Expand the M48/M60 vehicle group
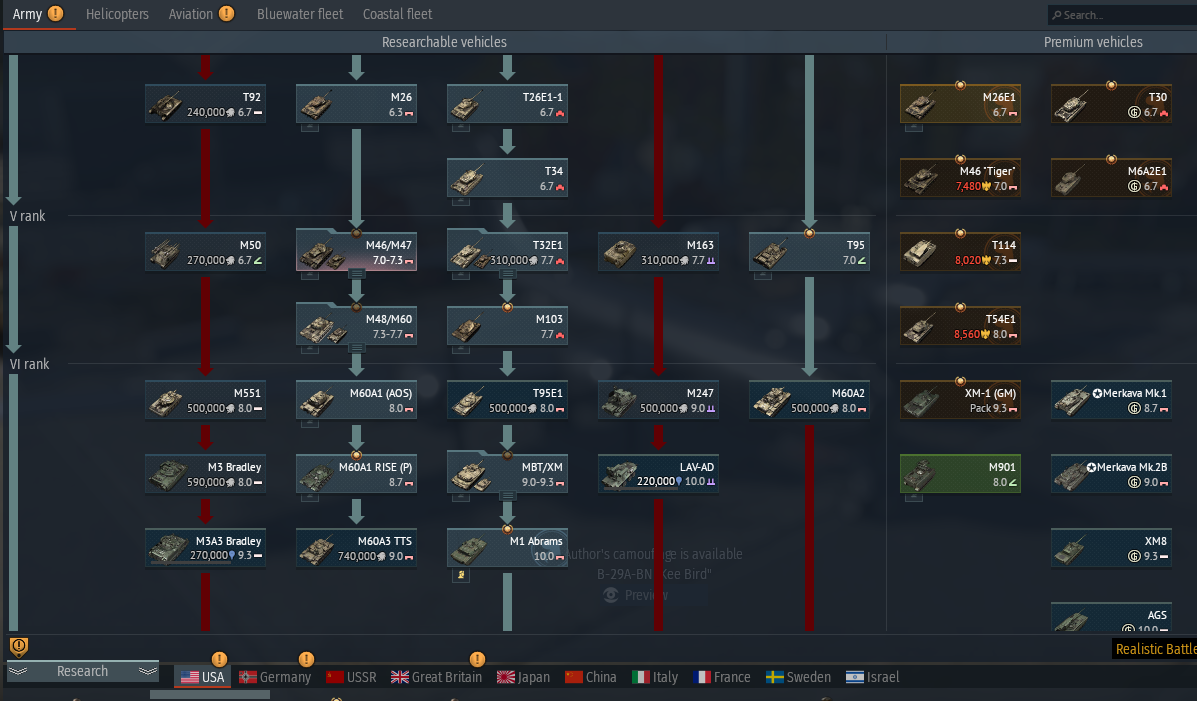The height and width of the screenshot is (701, 1197). pos(357,347)
